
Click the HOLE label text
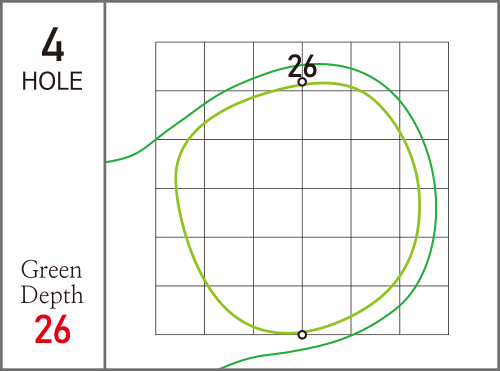[x=52, y=81]
